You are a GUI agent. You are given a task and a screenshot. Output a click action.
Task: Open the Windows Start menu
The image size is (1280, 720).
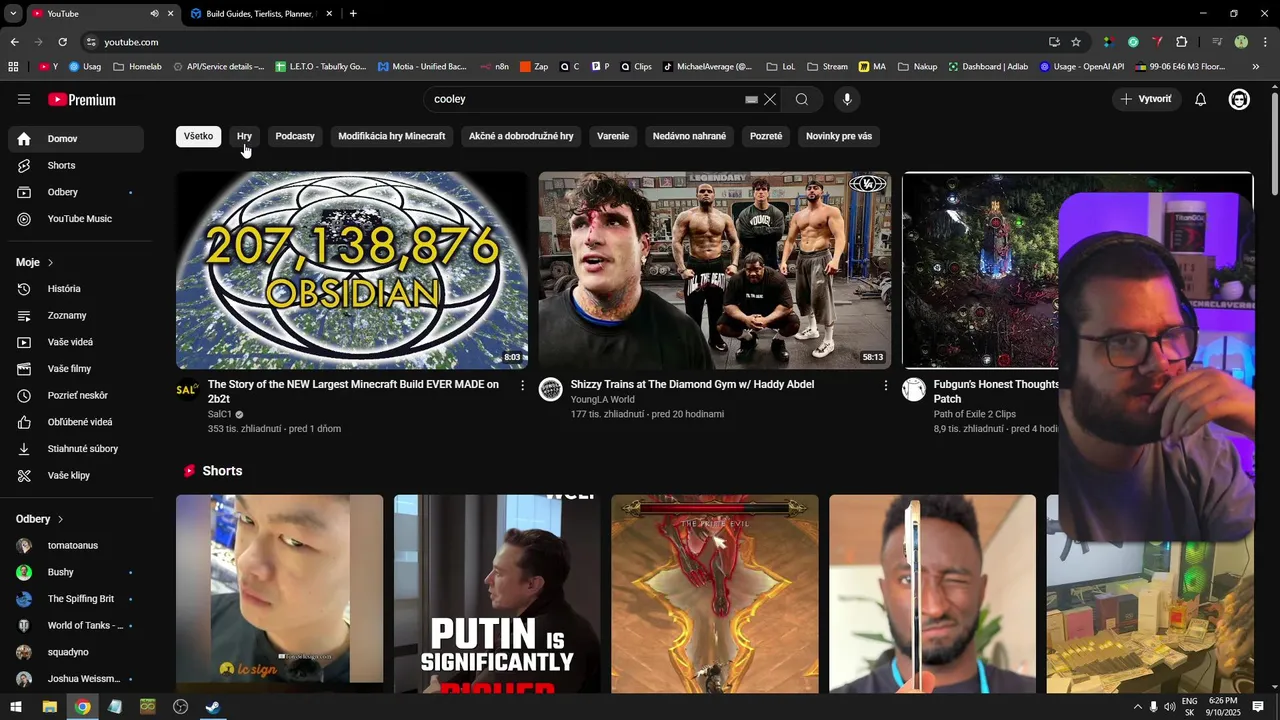tap(16, 707)
